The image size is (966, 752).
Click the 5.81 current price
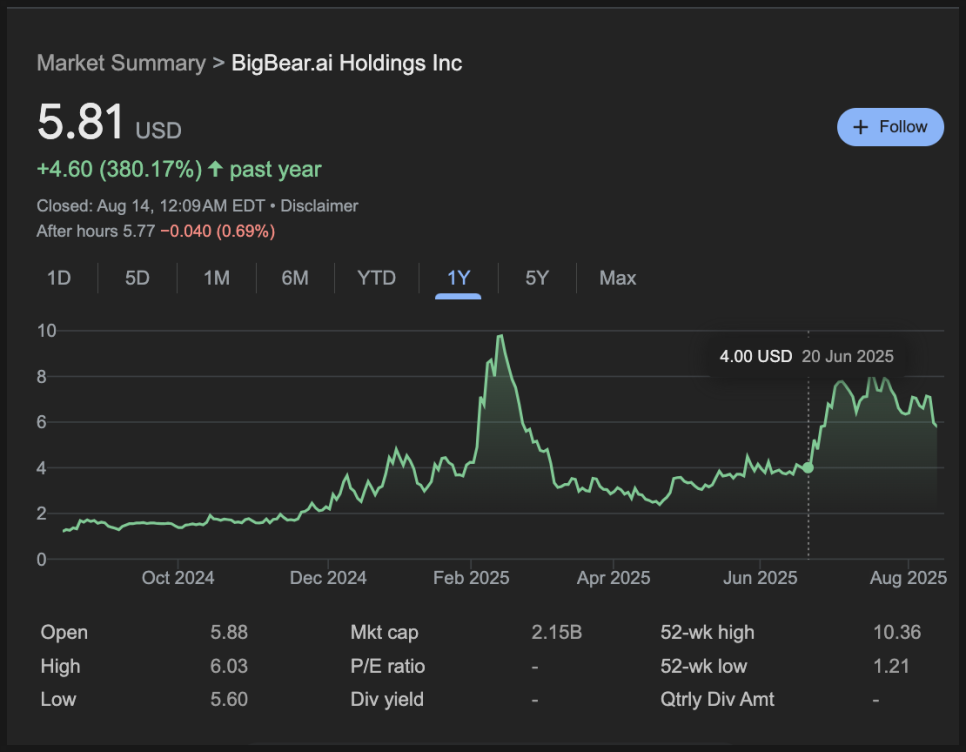tap(81, 121)
